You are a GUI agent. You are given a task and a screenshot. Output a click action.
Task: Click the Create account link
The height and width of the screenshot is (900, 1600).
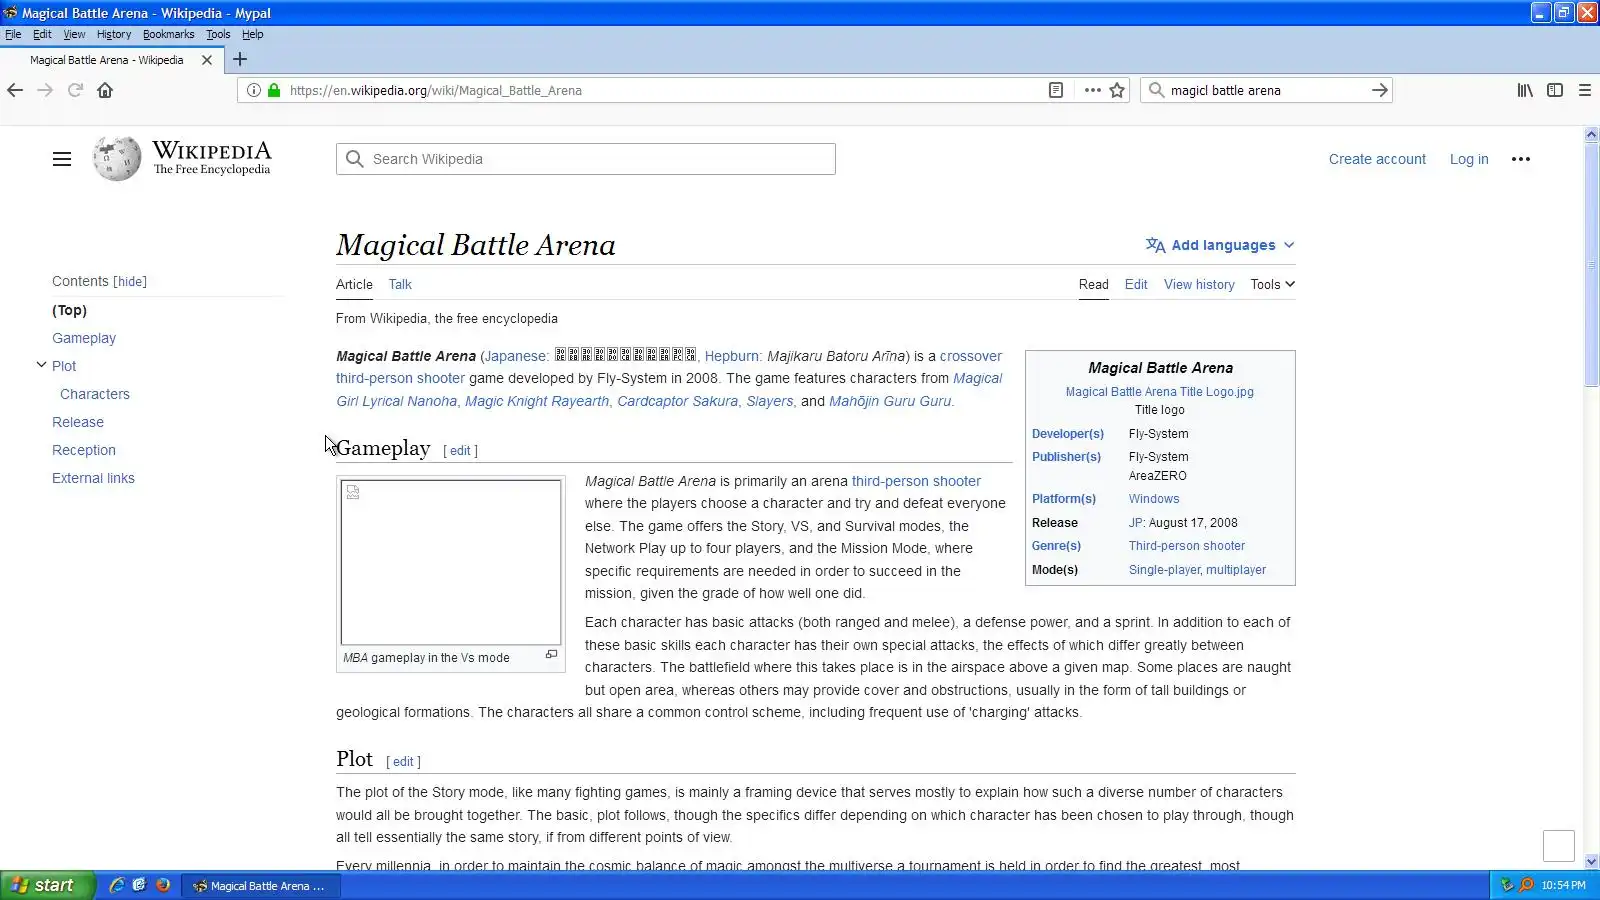[1377, 159]
